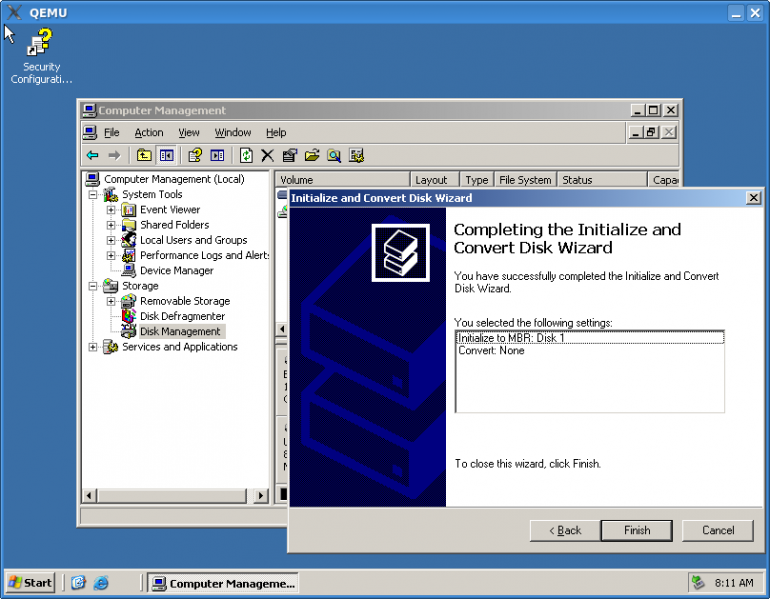Image resolution: width=770 pixels, height=599 pixels.
Task: Select Device Manager in the console tree
Action: click(176, 270)
